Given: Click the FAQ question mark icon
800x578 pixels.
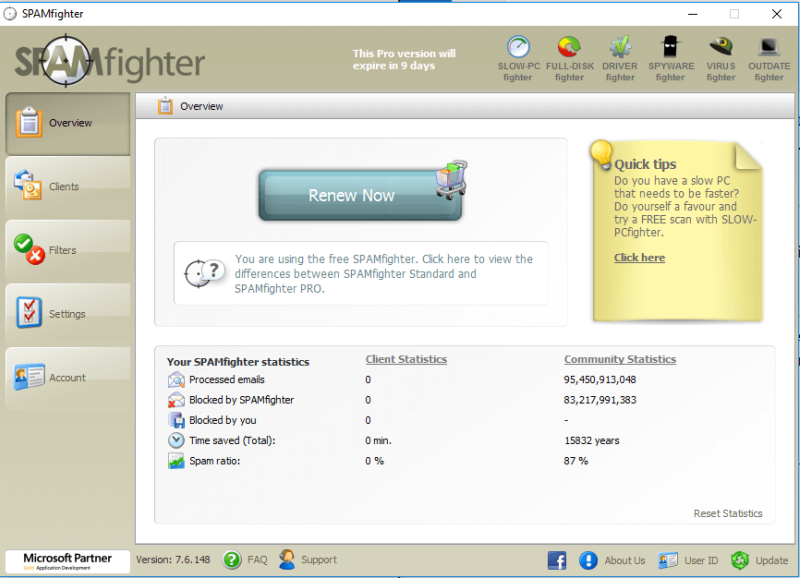Looking at the screenshot, I should click(232, 560).
